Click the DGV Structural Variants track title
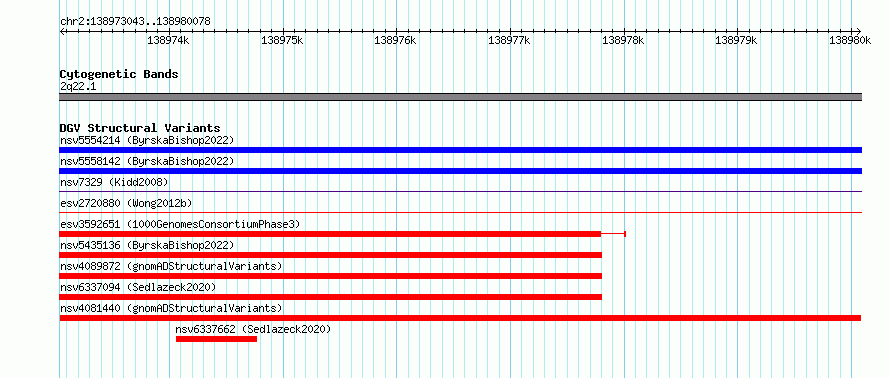890x378 pixels. (140, 128)
